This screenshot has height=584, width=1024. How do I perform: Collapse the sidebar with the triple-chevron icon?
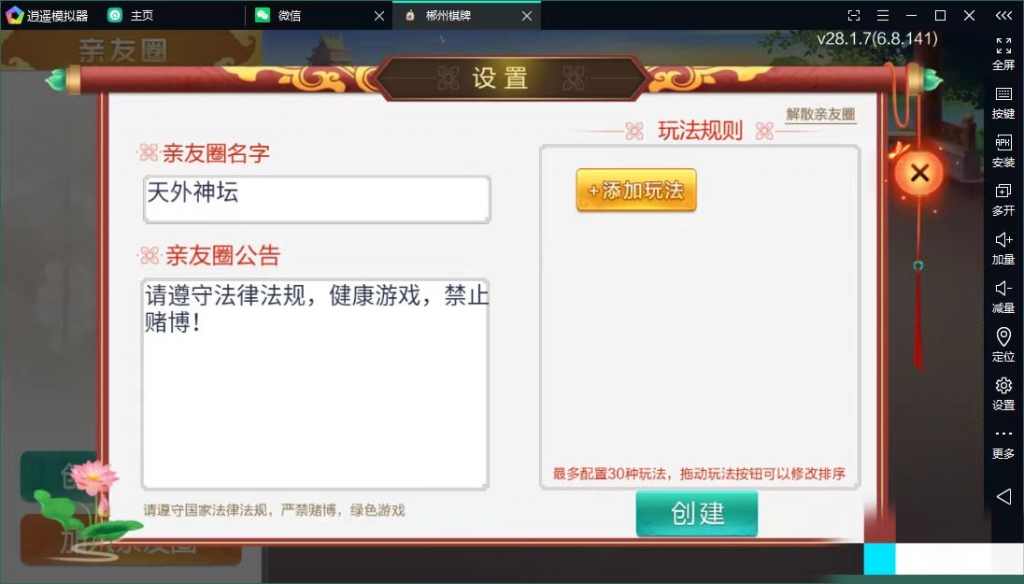(x=1004, y=15)
